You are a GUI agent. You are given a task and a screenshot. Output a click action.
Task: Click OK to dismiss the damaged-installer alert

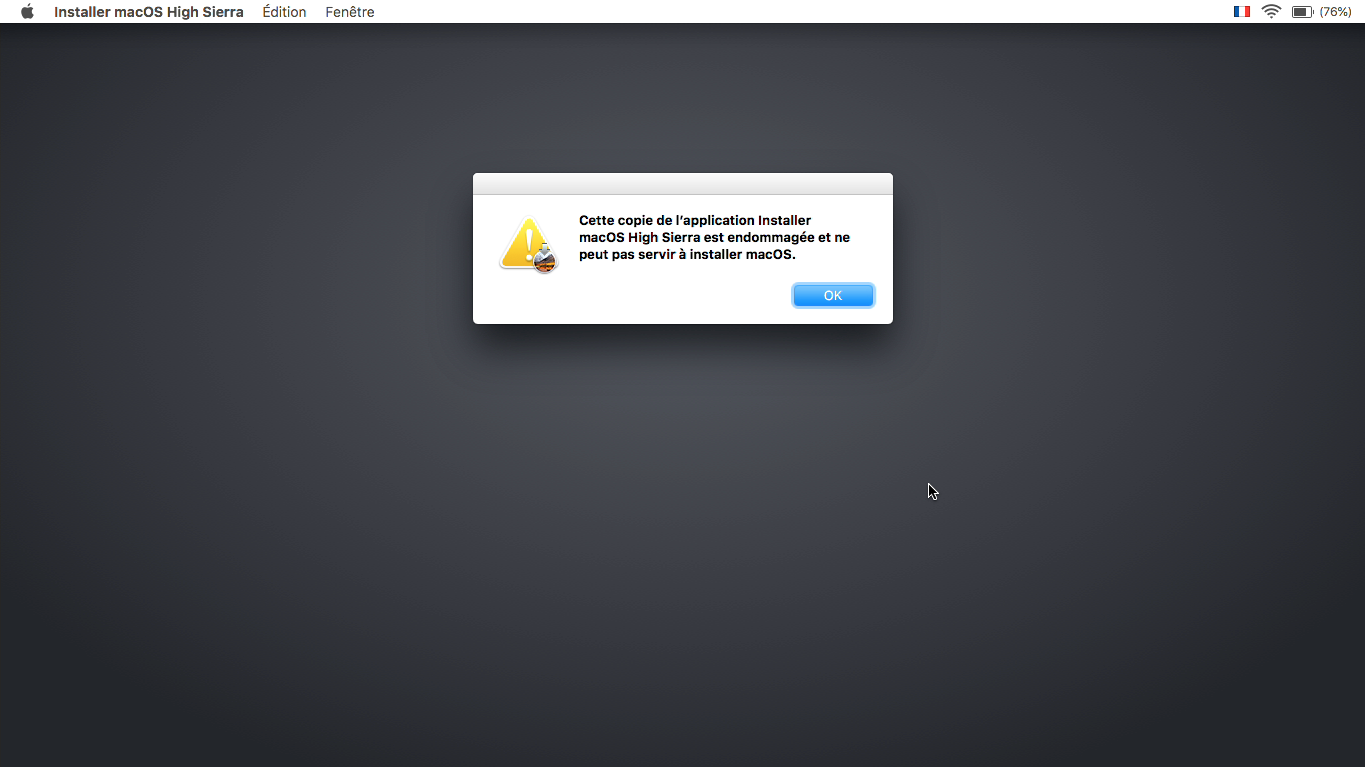click(833, 295)
